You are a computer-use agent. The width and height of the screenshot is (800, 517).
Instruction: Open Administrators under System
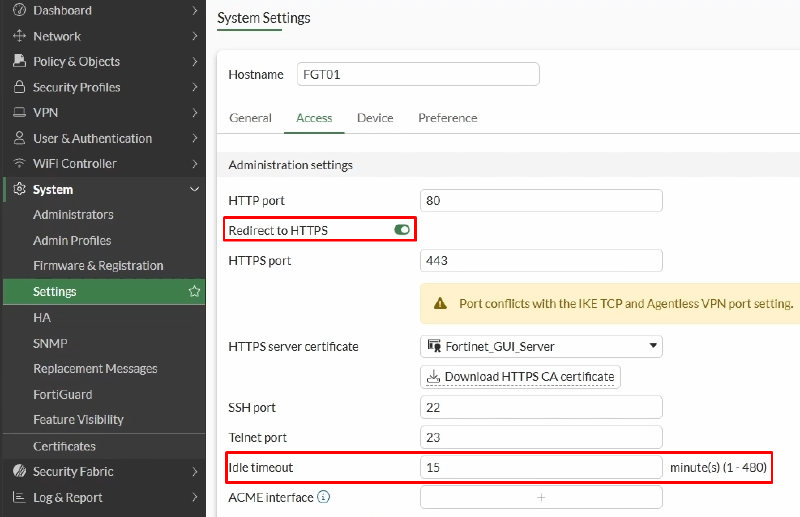click(73, 214)
